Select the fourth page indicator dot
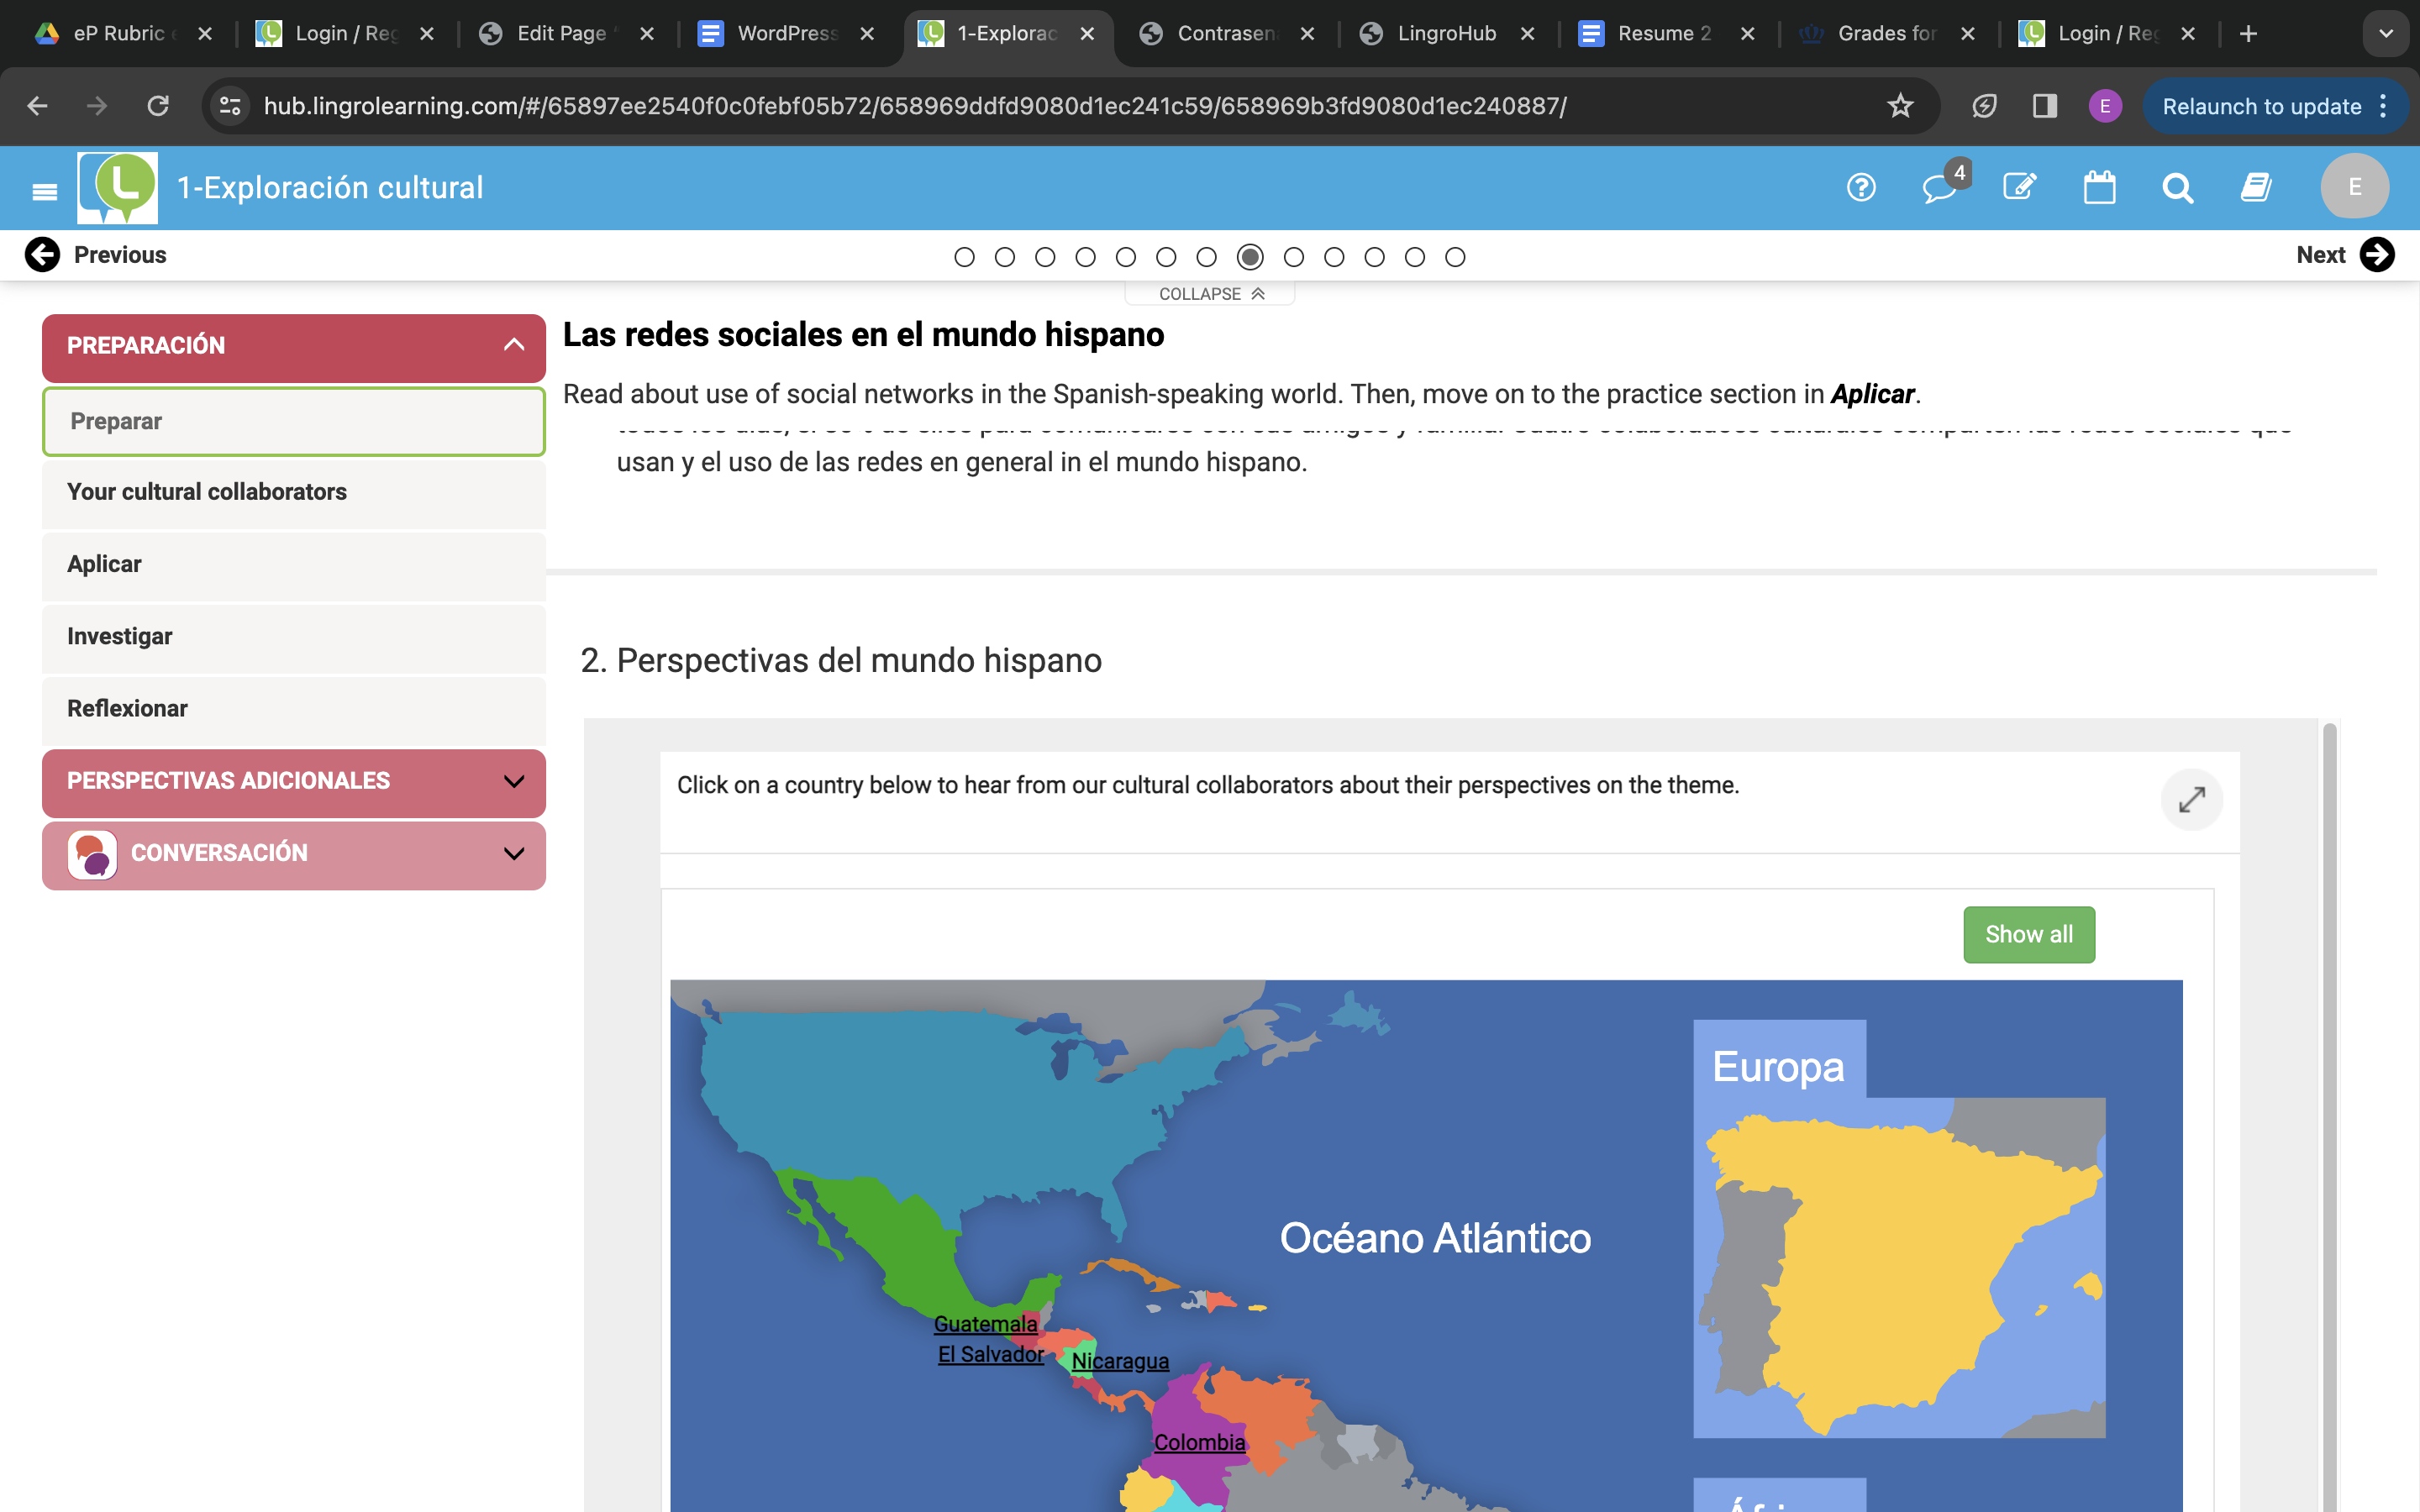Viewport: 2420px width, 1512px height. tap(1085, 258)
